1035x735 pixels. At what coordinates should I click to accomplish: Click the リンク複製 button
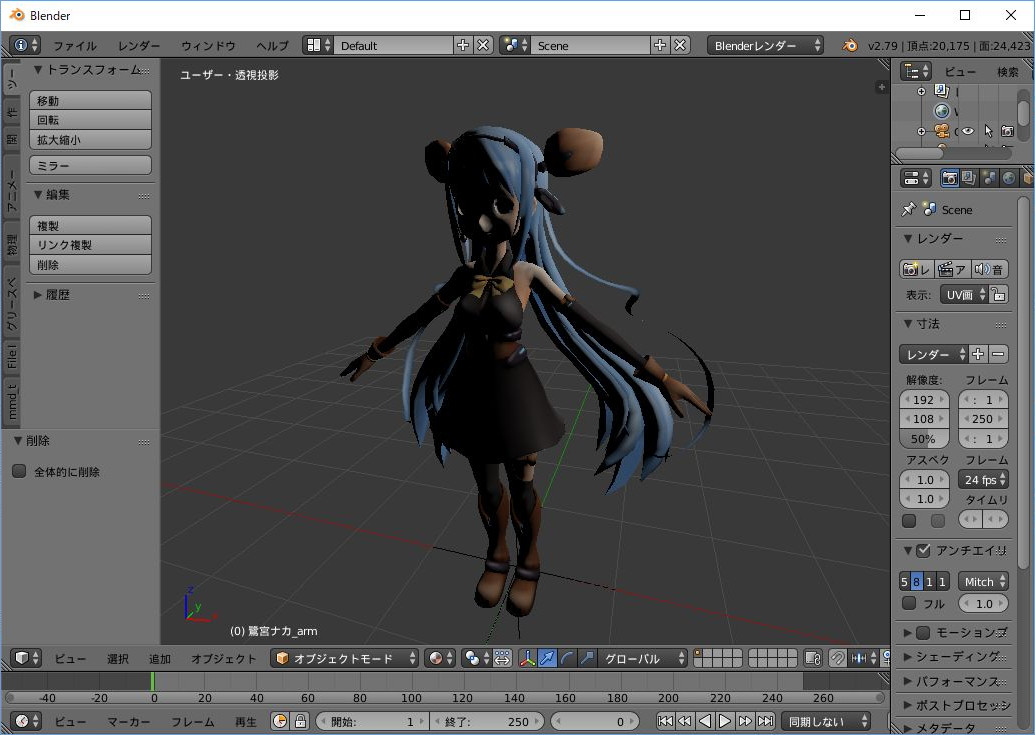click(x=90, y=245)
